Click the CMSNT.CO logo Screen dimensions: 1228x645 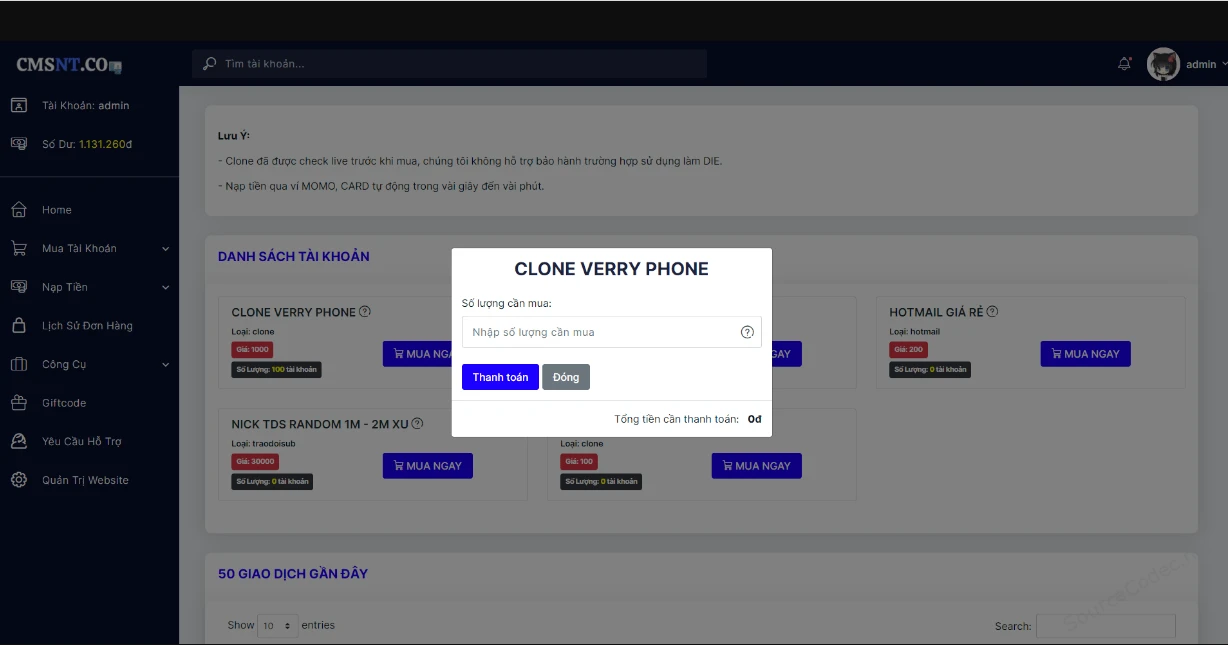[x=68, y=65]
